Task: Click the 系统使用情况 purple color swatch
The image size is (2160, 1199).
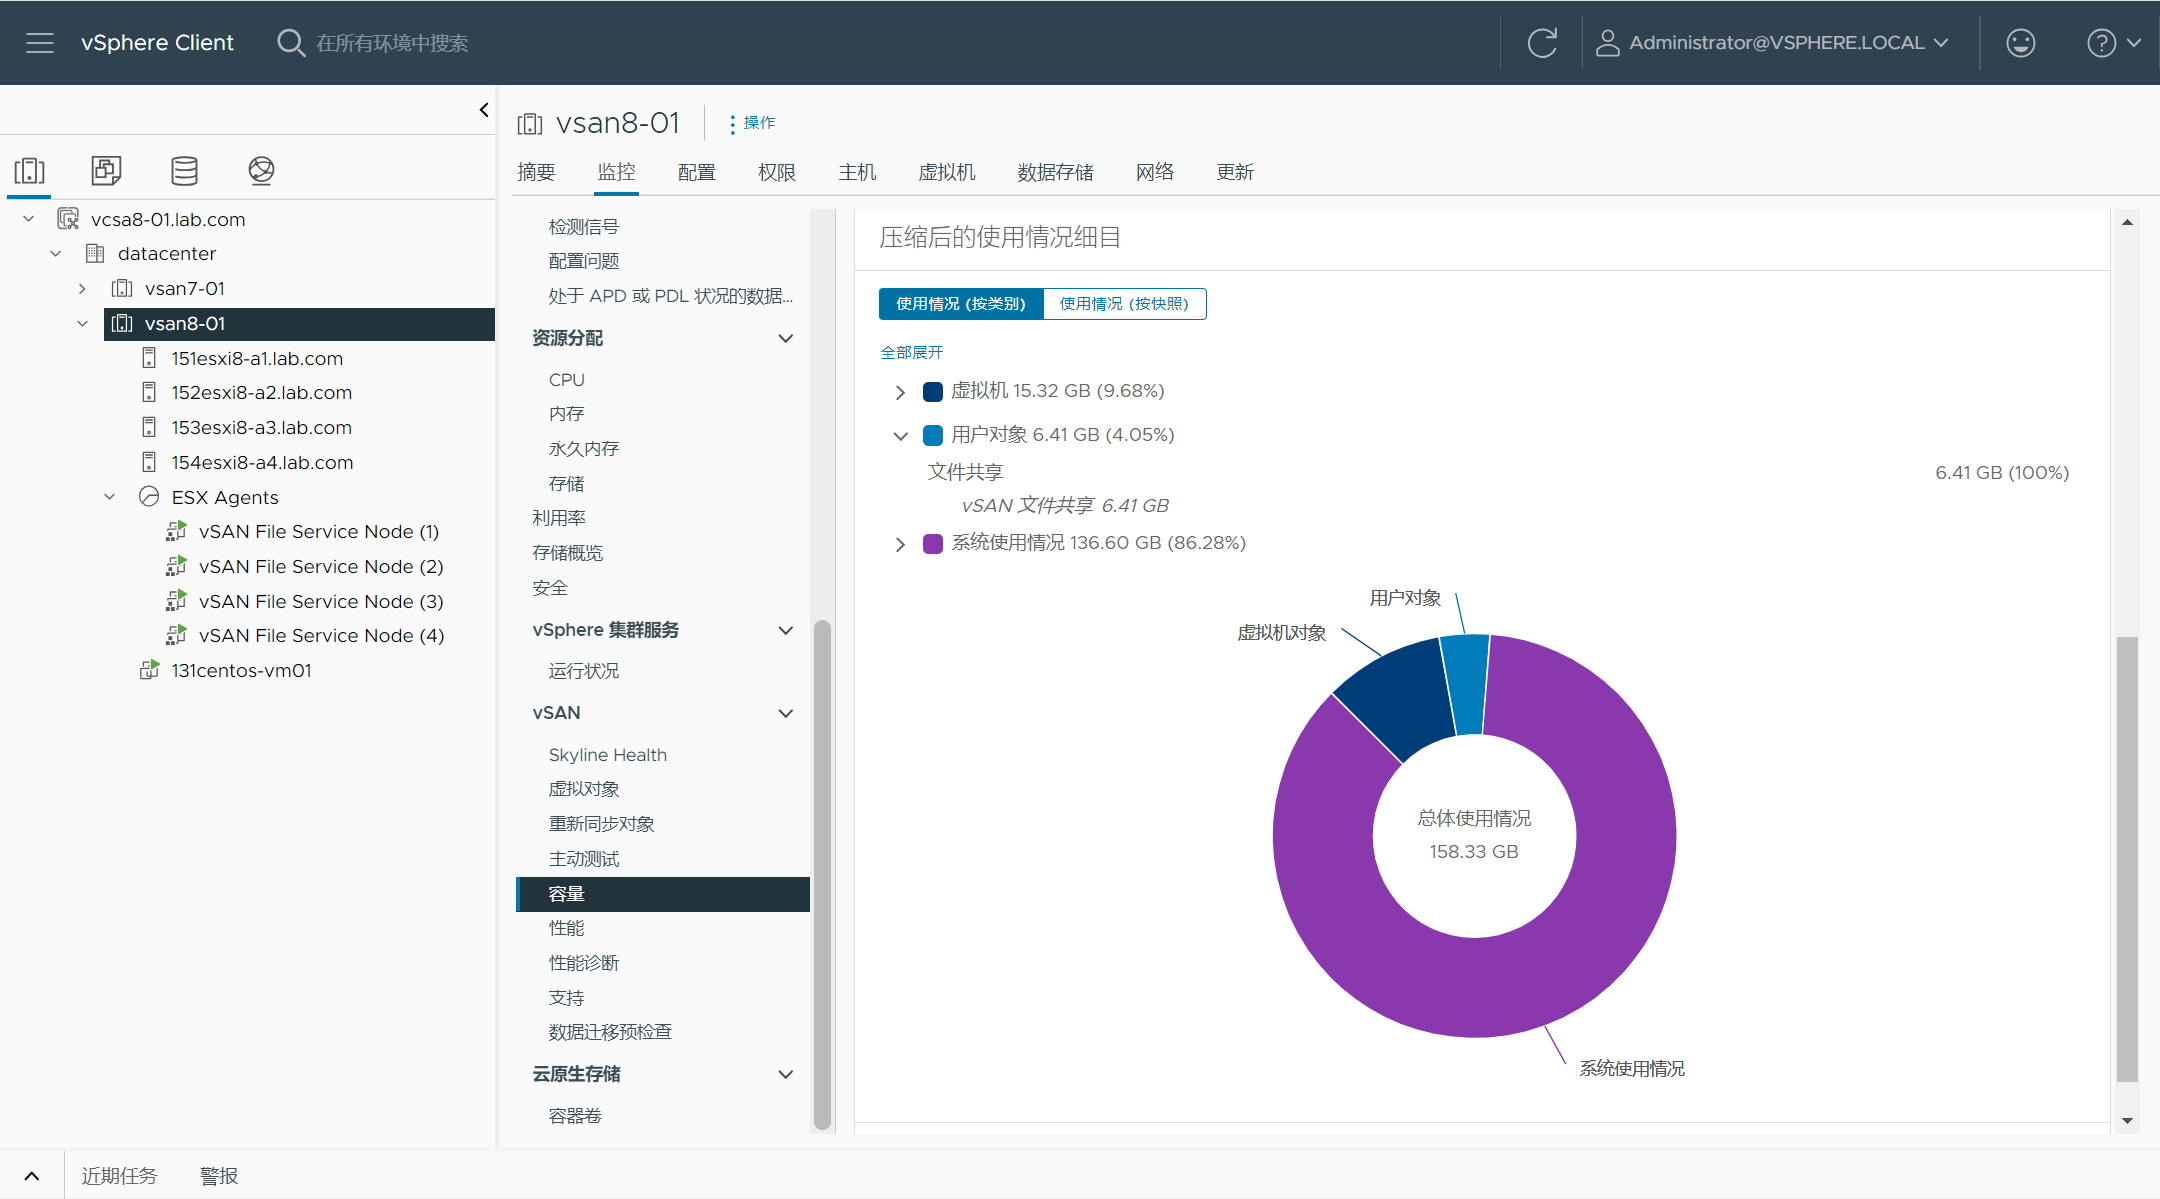Action: pyautogui.click(x=933, y=544)
